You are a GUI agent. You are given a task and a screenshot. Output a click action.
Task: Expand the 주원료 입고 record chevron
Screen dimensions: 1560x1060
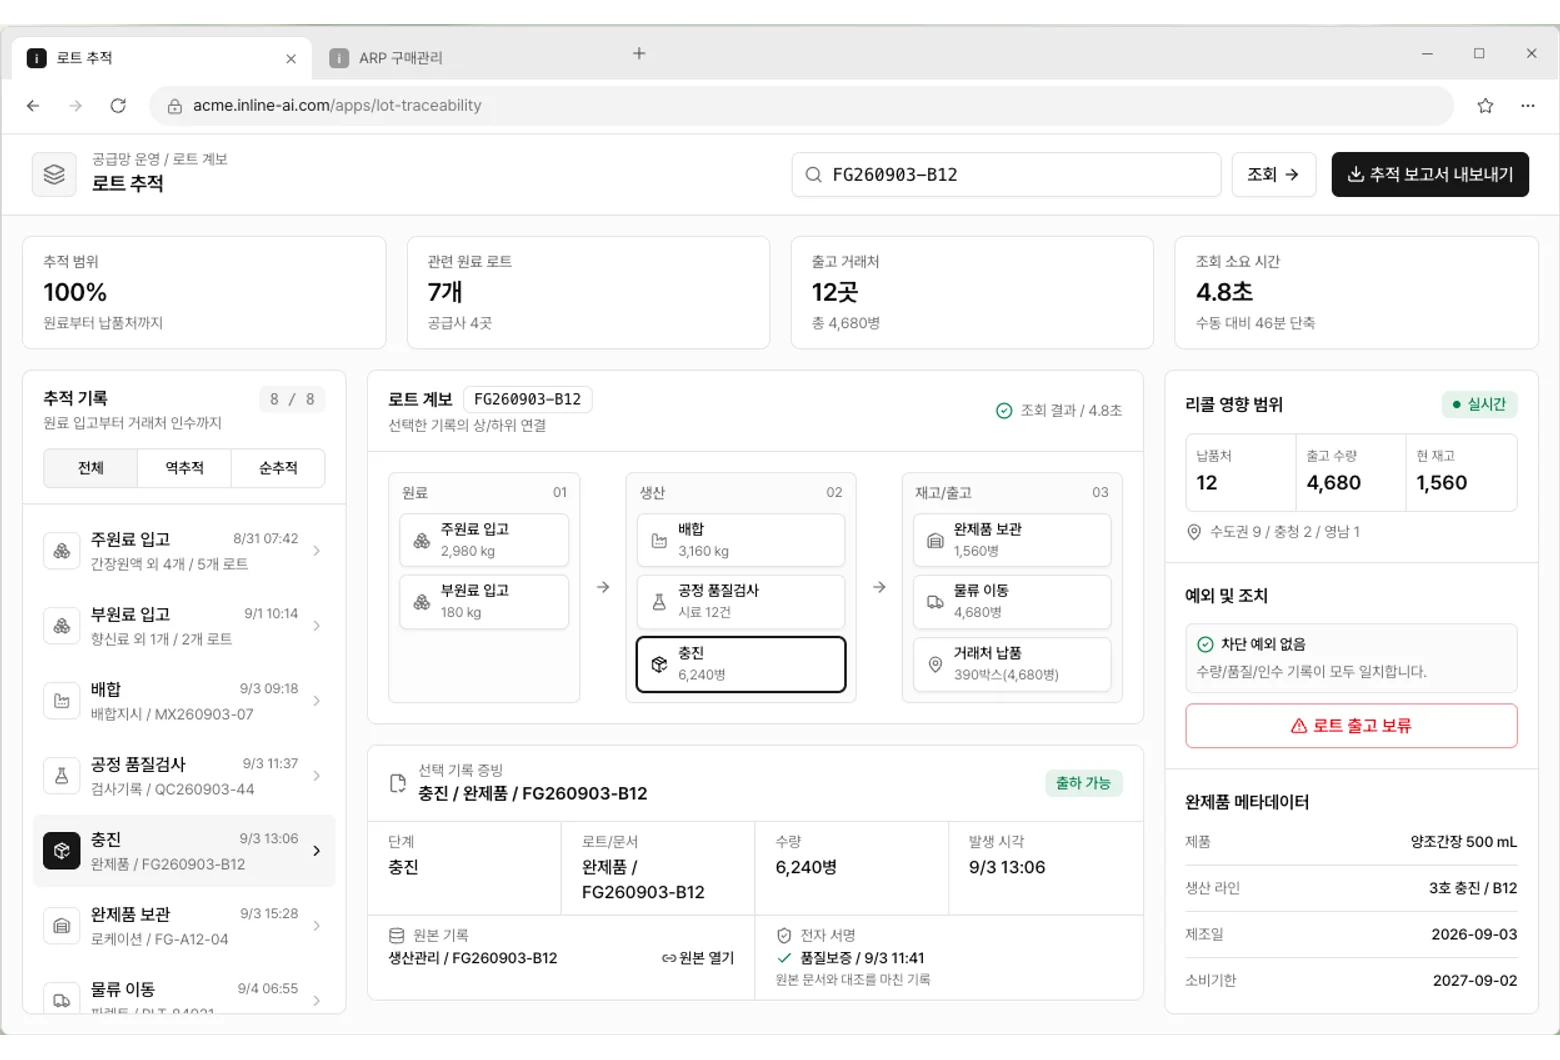pos(317,551)
